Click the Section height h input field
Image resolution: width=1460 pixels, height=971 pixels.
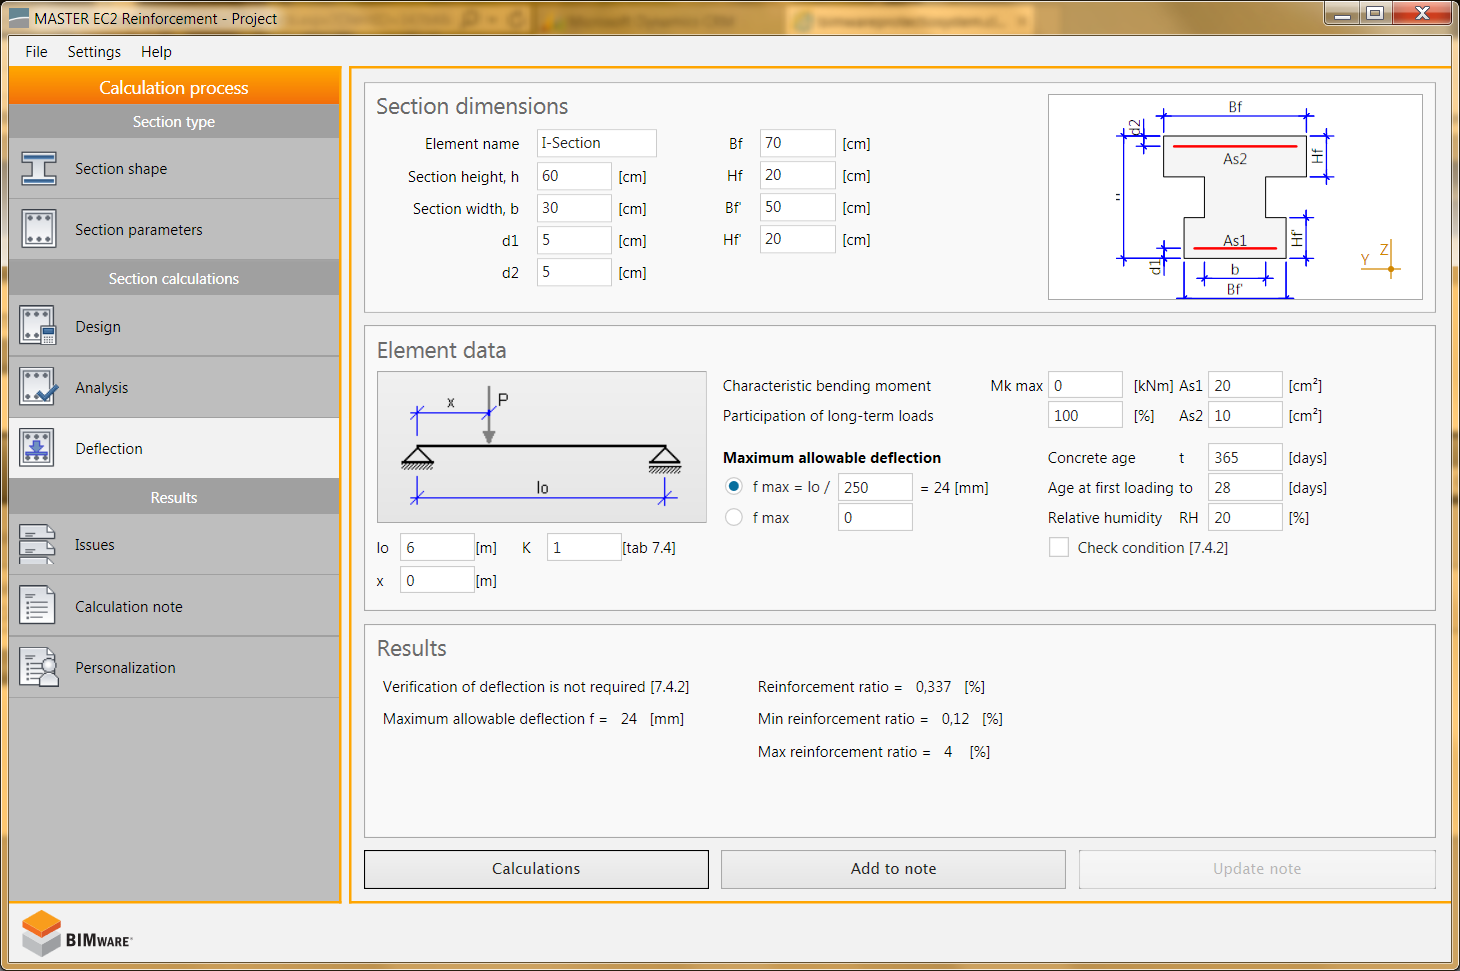coord(573,176)
